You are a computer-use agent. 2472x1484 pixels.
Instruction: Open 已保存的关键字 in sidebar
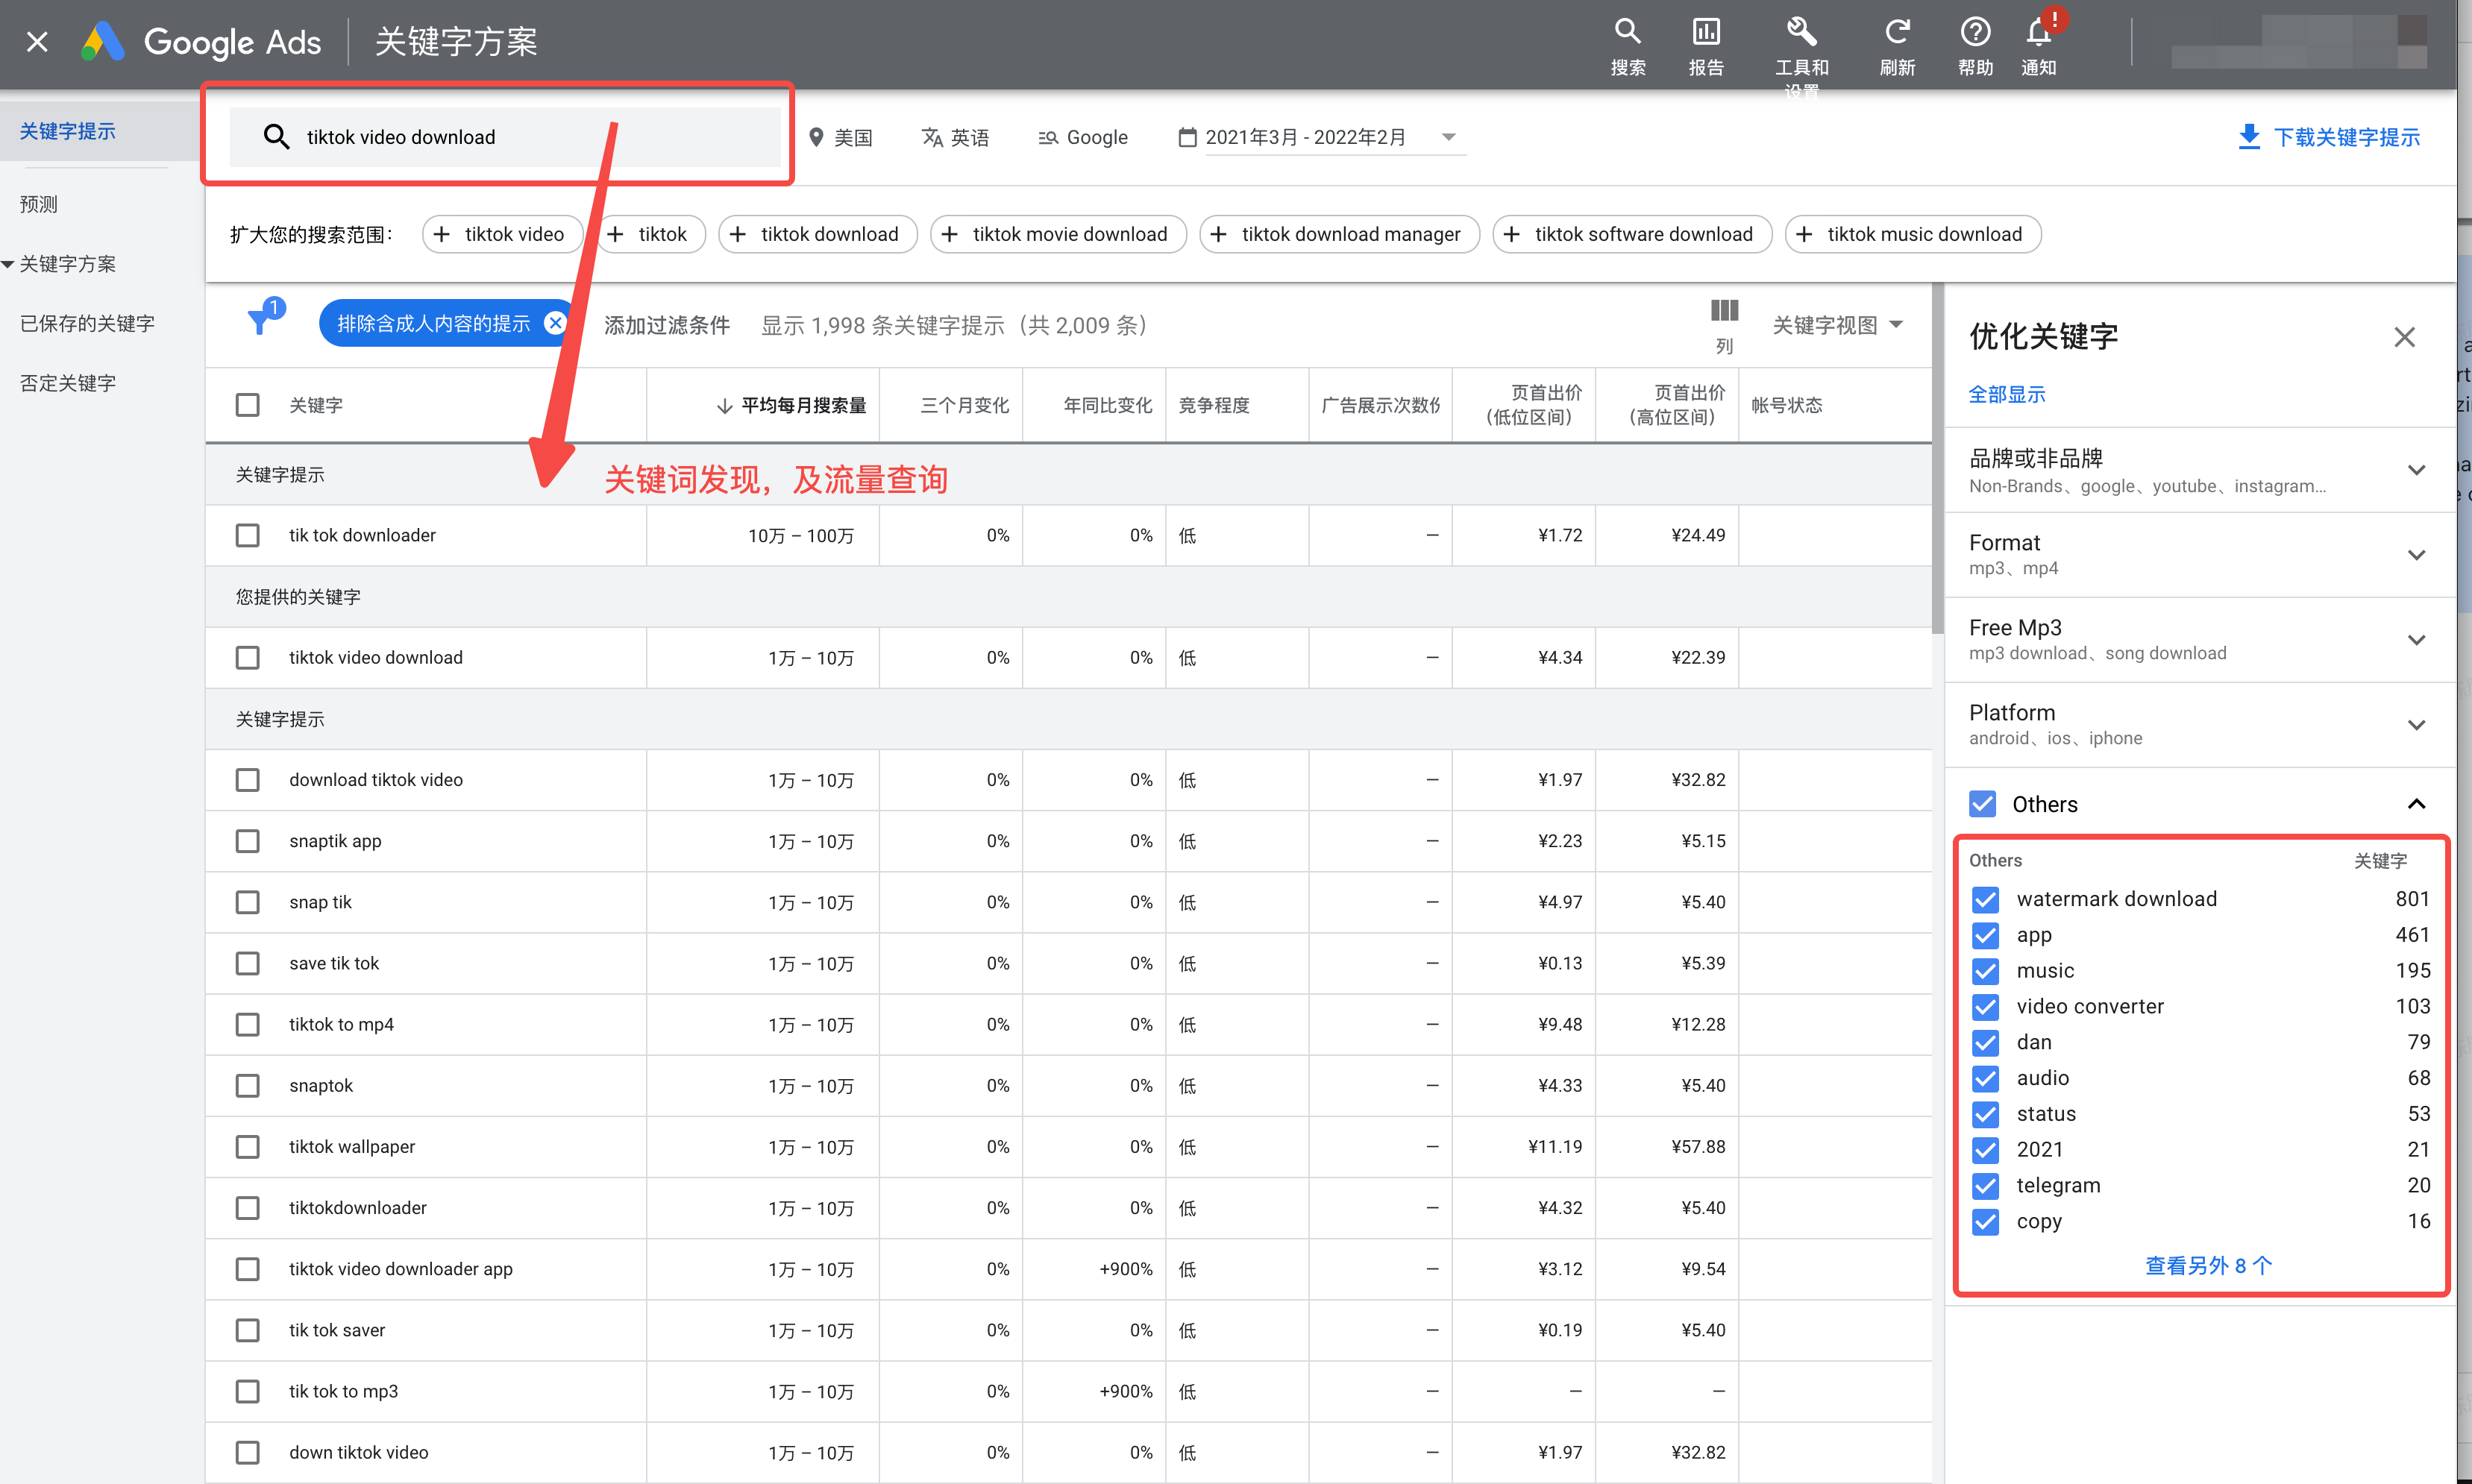coord(86,323)
